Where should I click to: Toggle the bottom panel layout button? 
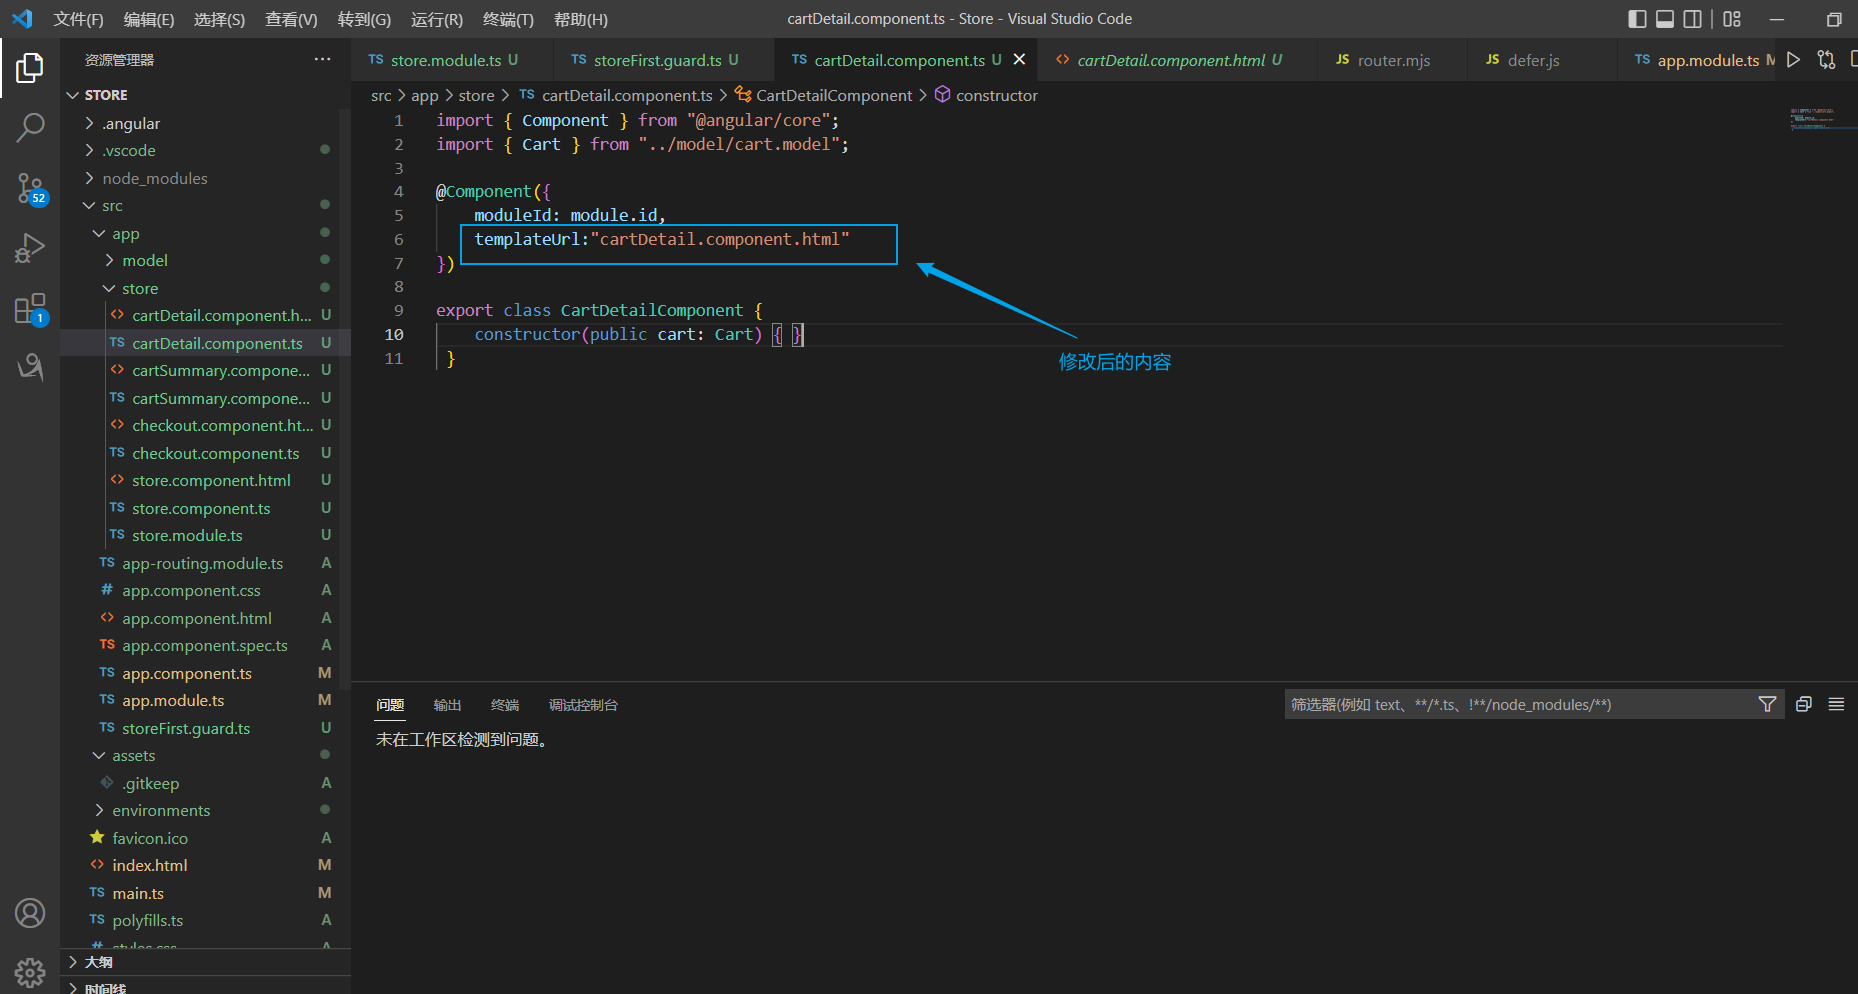click(x=1665, y=19)
